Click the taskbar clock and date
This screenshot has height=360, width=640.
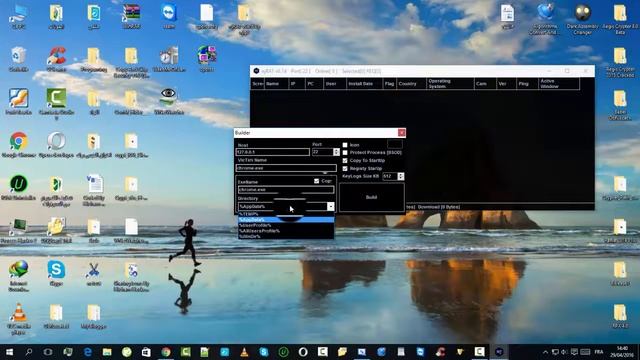click(x=622, y=352)
